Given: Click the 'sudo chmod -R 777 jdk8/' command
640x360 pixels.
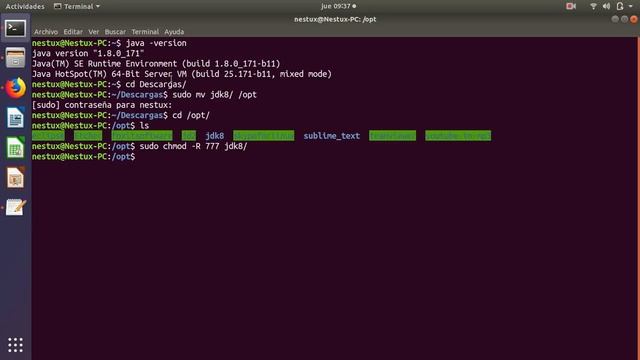Looking at the screenshot, I should [x=193, y=146].
